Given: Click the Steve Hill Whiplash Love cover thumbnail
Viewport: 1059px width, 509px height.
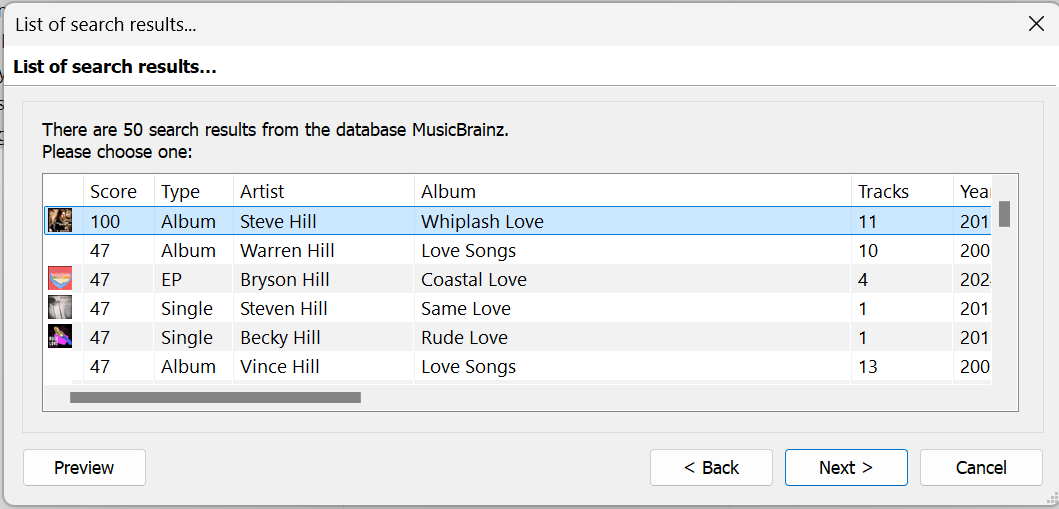Looking at the screenshot, I should pos(60,221).
